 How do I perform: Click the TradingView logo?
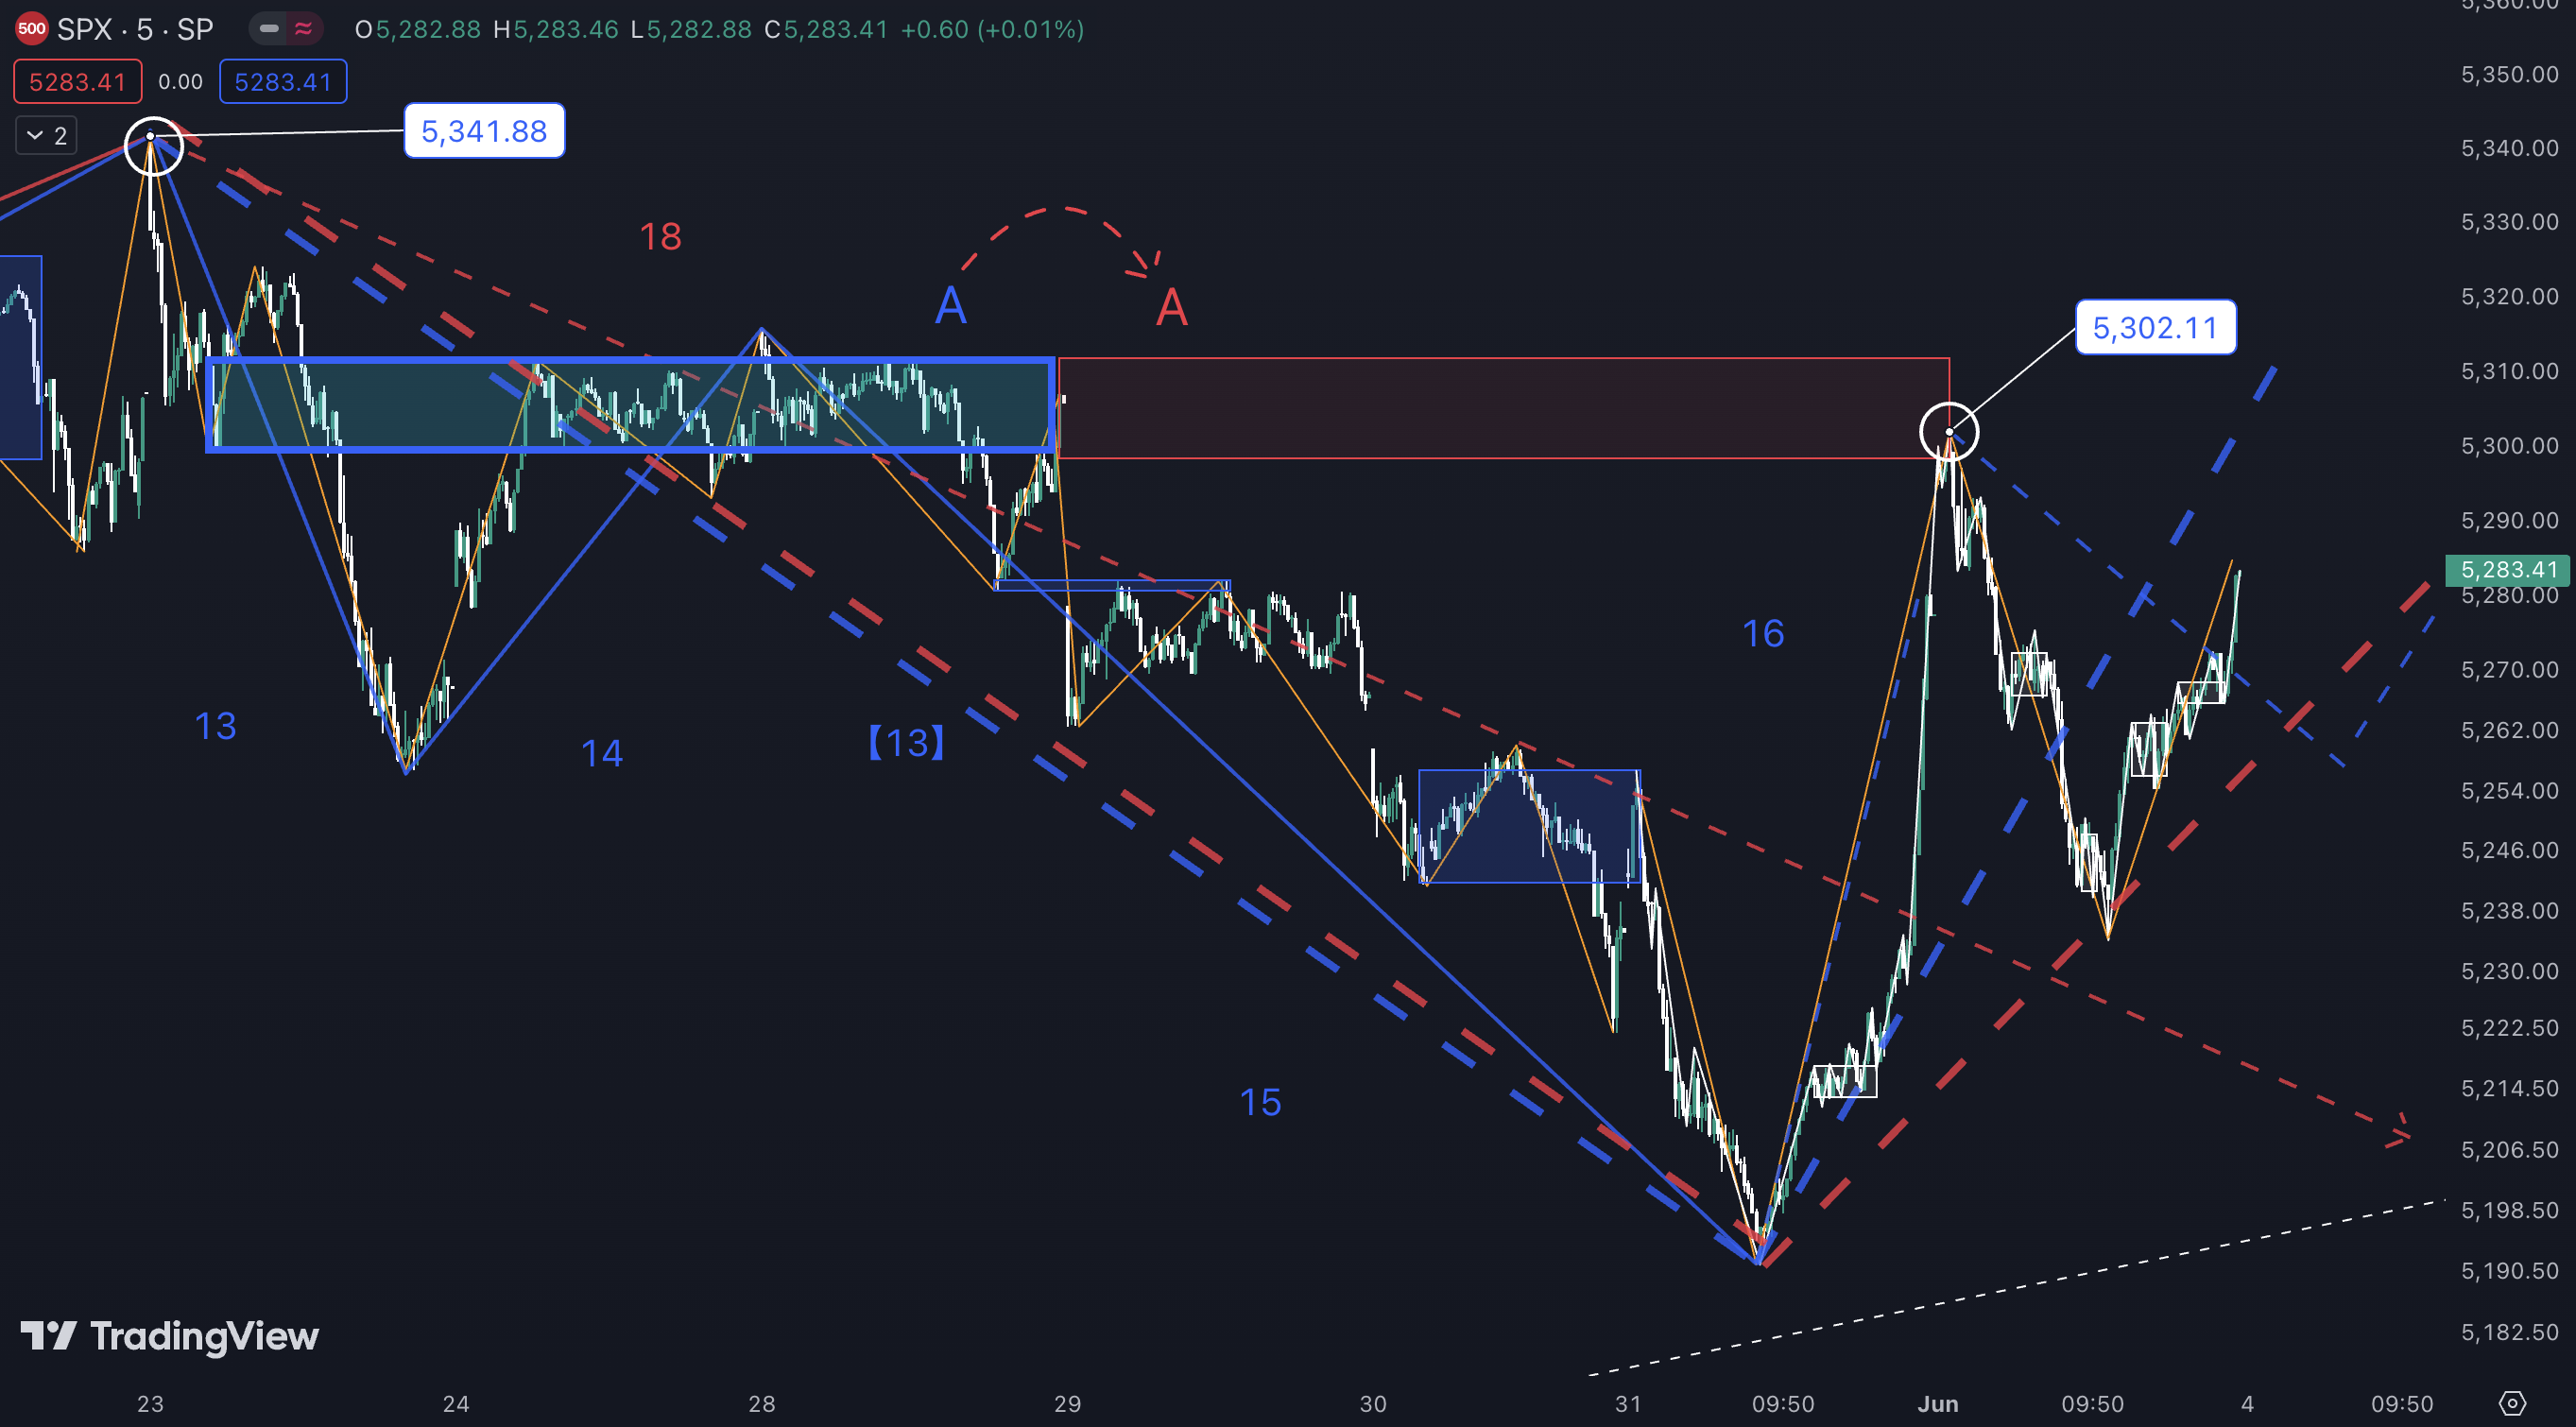coord(170,1336)
